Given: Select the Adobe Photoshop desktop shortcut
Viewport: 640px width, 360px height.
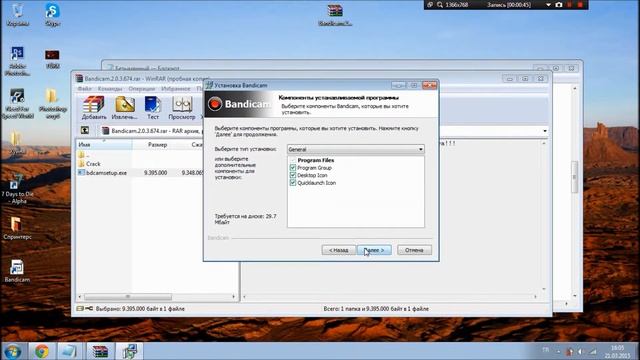Looking at the screenshot, I should coord(17,61).
